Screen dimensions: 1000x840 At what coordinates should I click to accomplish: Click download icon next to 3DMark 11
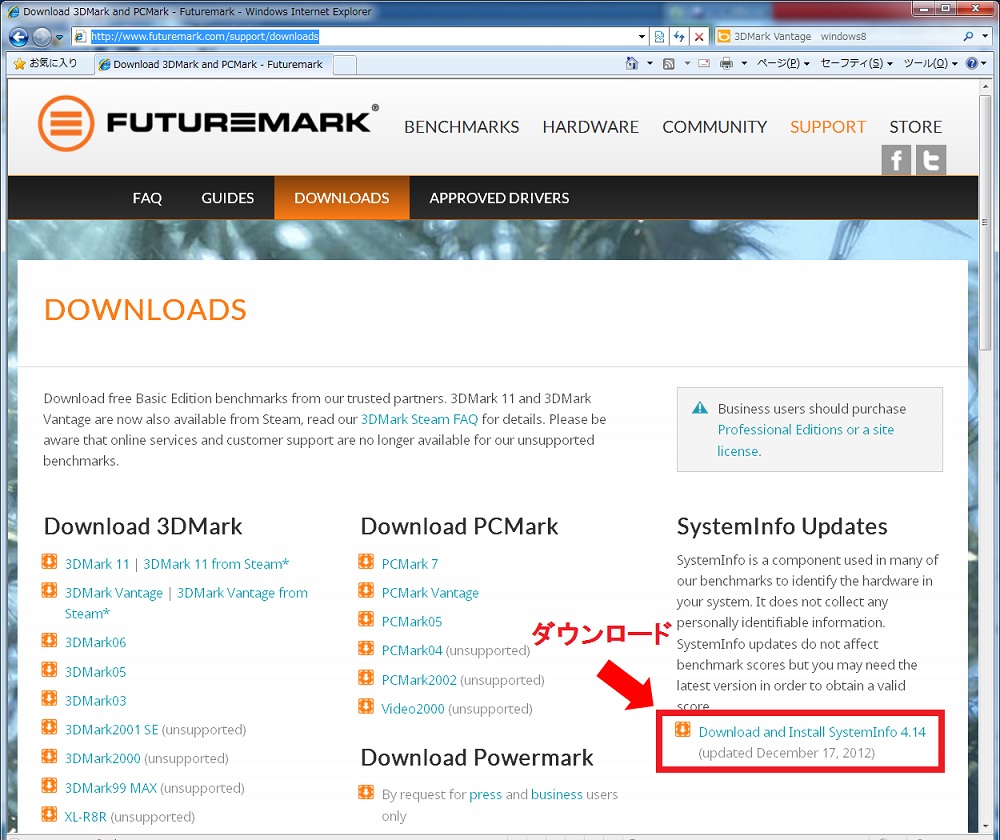[49, 561]
